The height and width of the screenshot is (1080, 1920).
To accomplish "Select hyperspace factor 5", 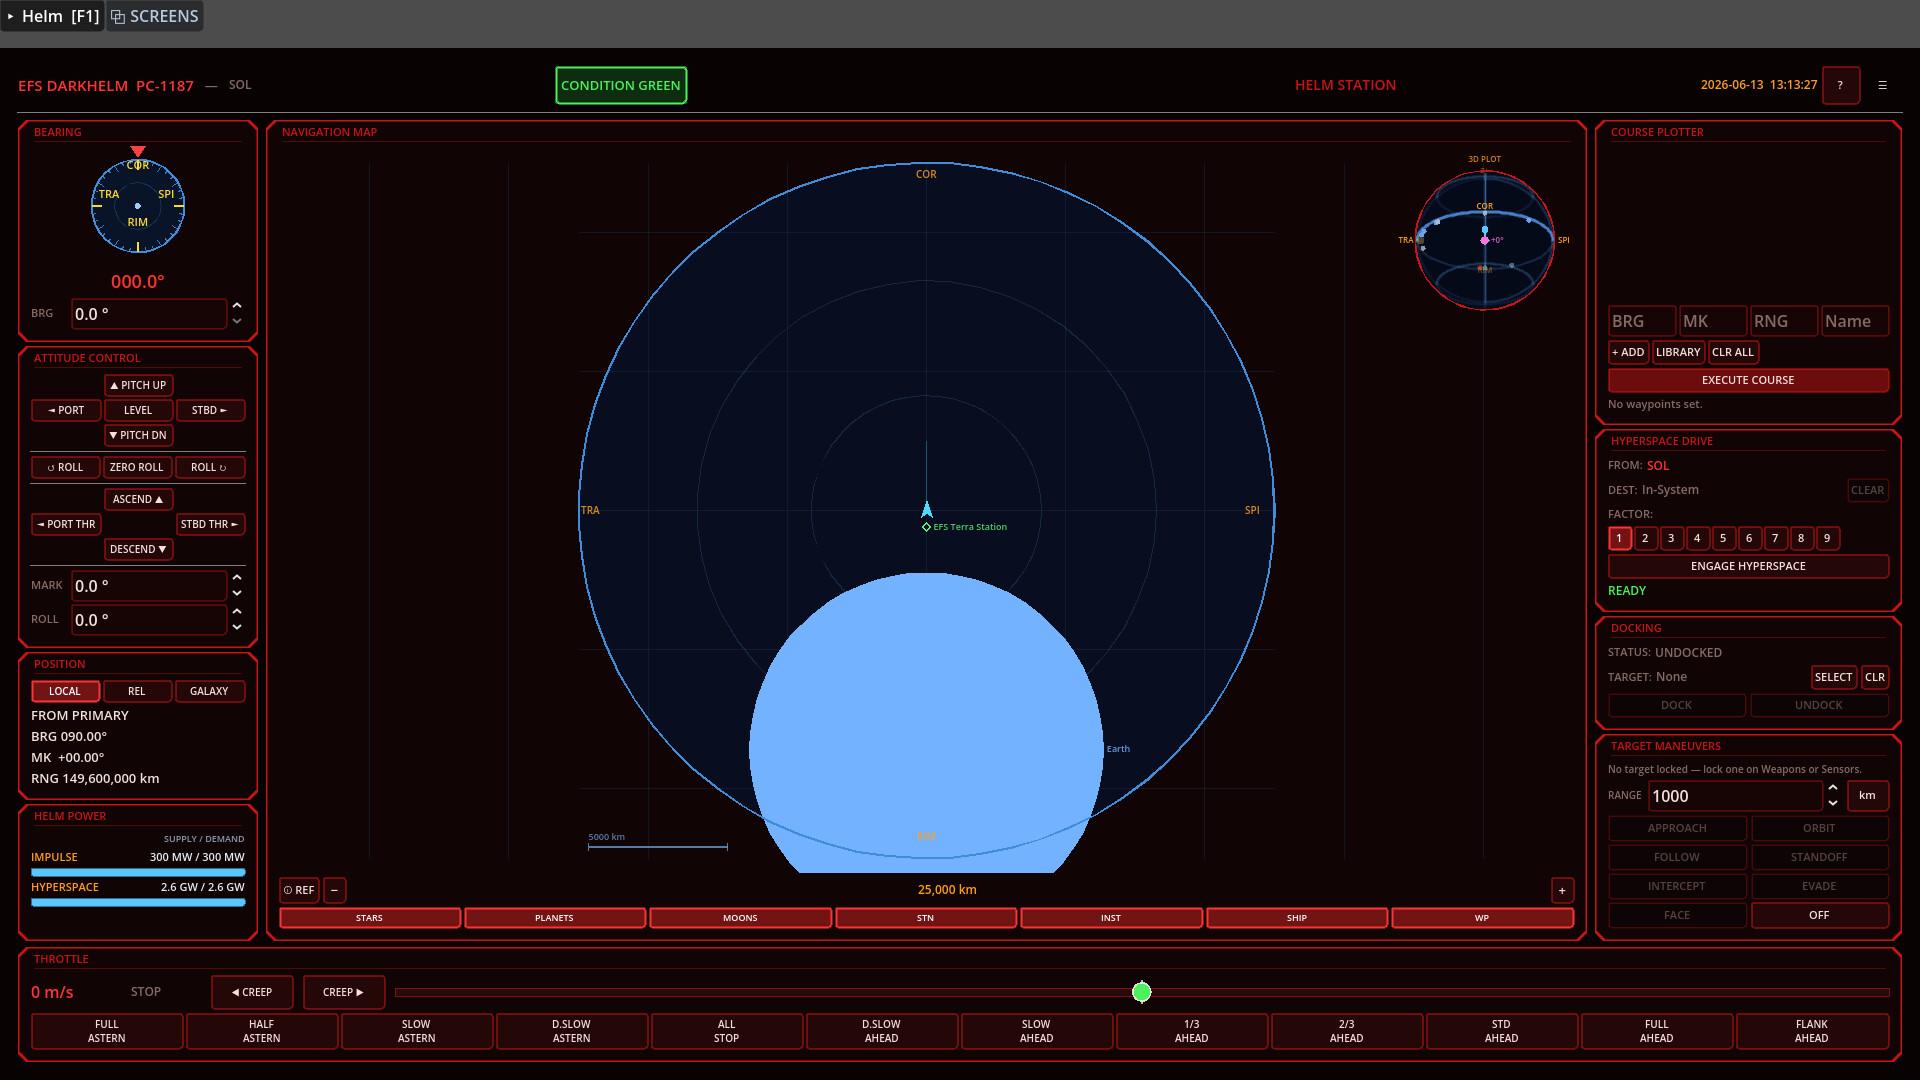I will 1724,538.
